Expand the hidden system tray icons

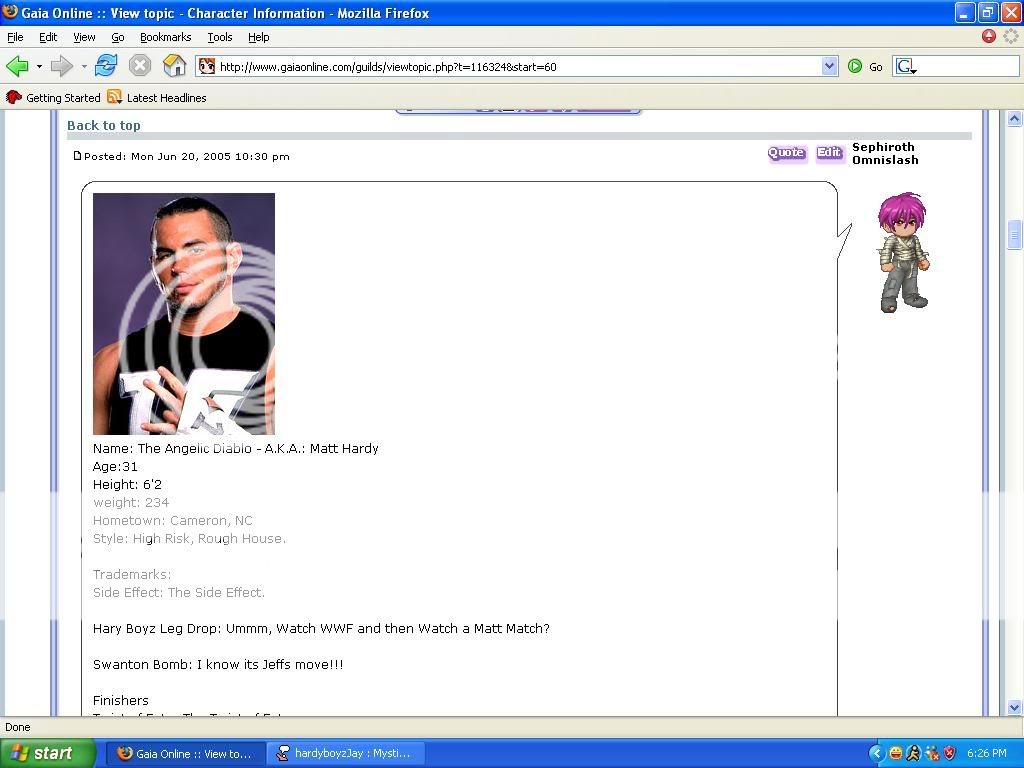click(x=877, y=753)
